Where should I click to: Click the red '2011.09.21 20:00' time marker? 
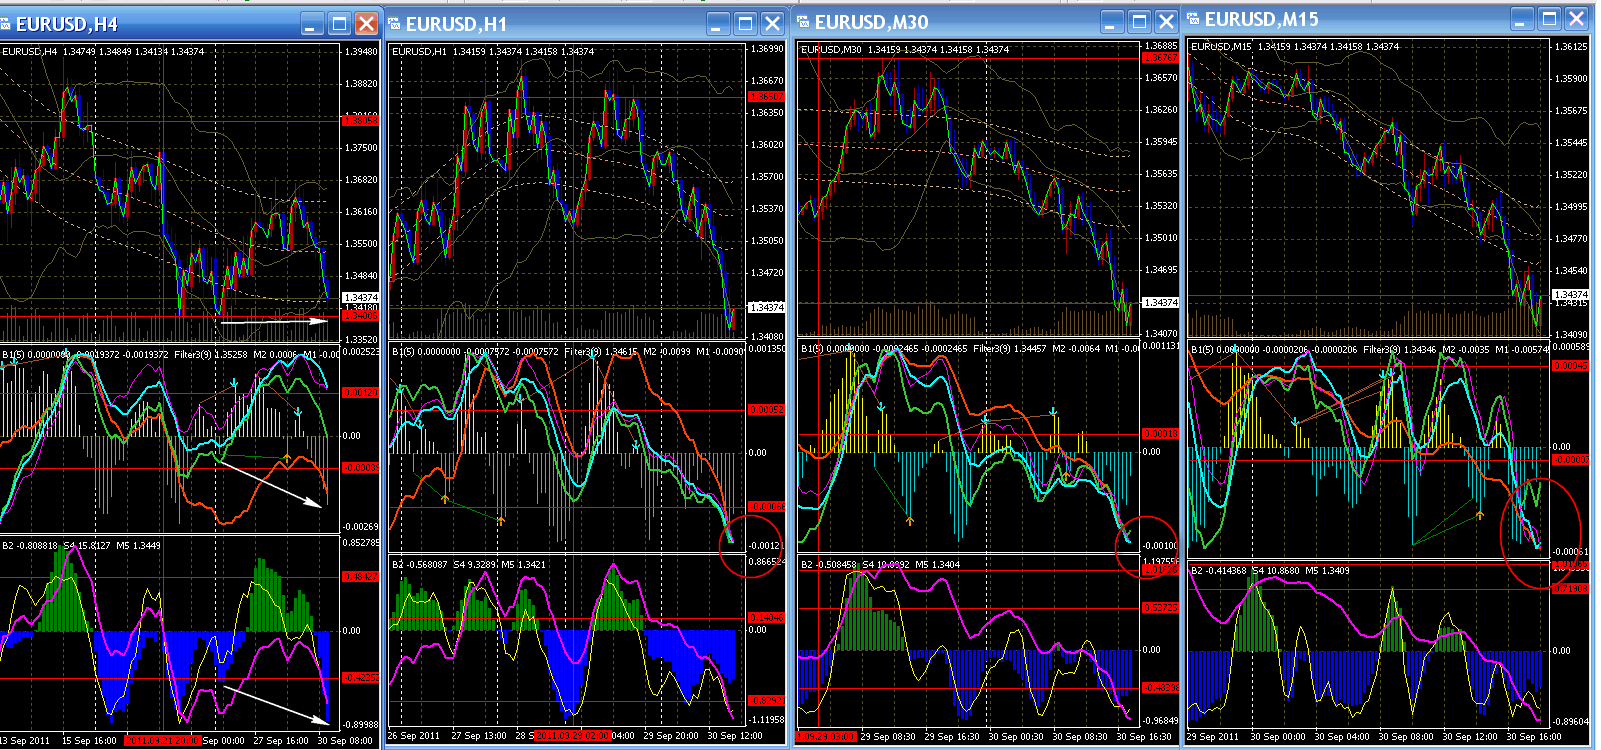162,741
